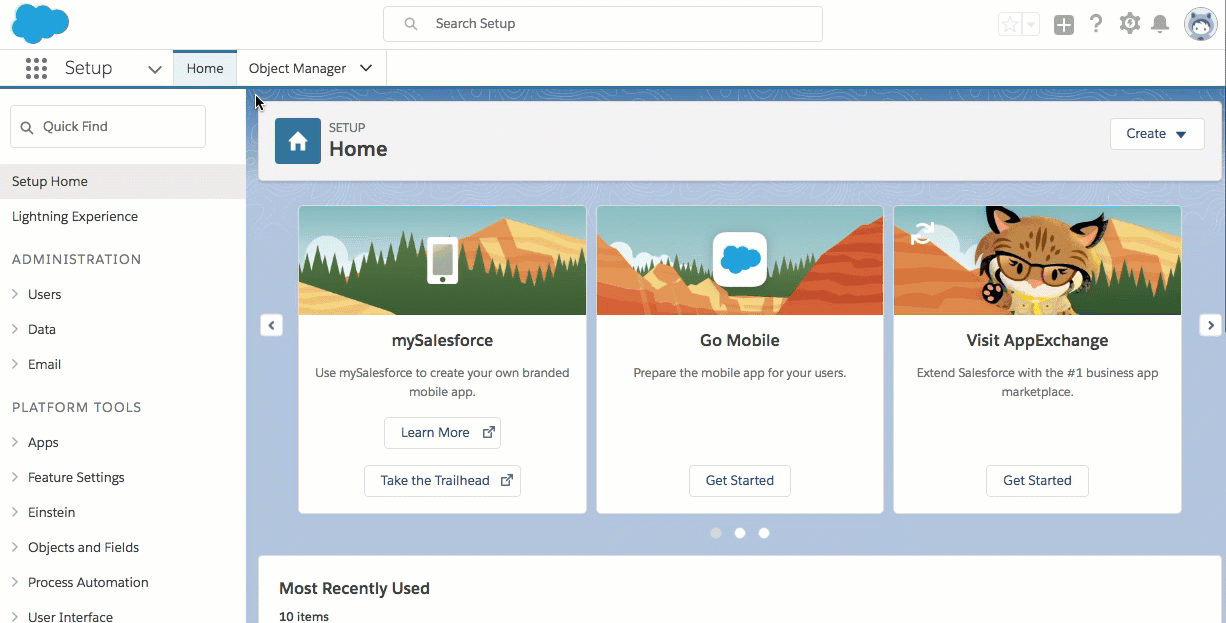Click the setup gear icon
This screenshot has width=1226, height=623.
click(x=1129, y=24)
